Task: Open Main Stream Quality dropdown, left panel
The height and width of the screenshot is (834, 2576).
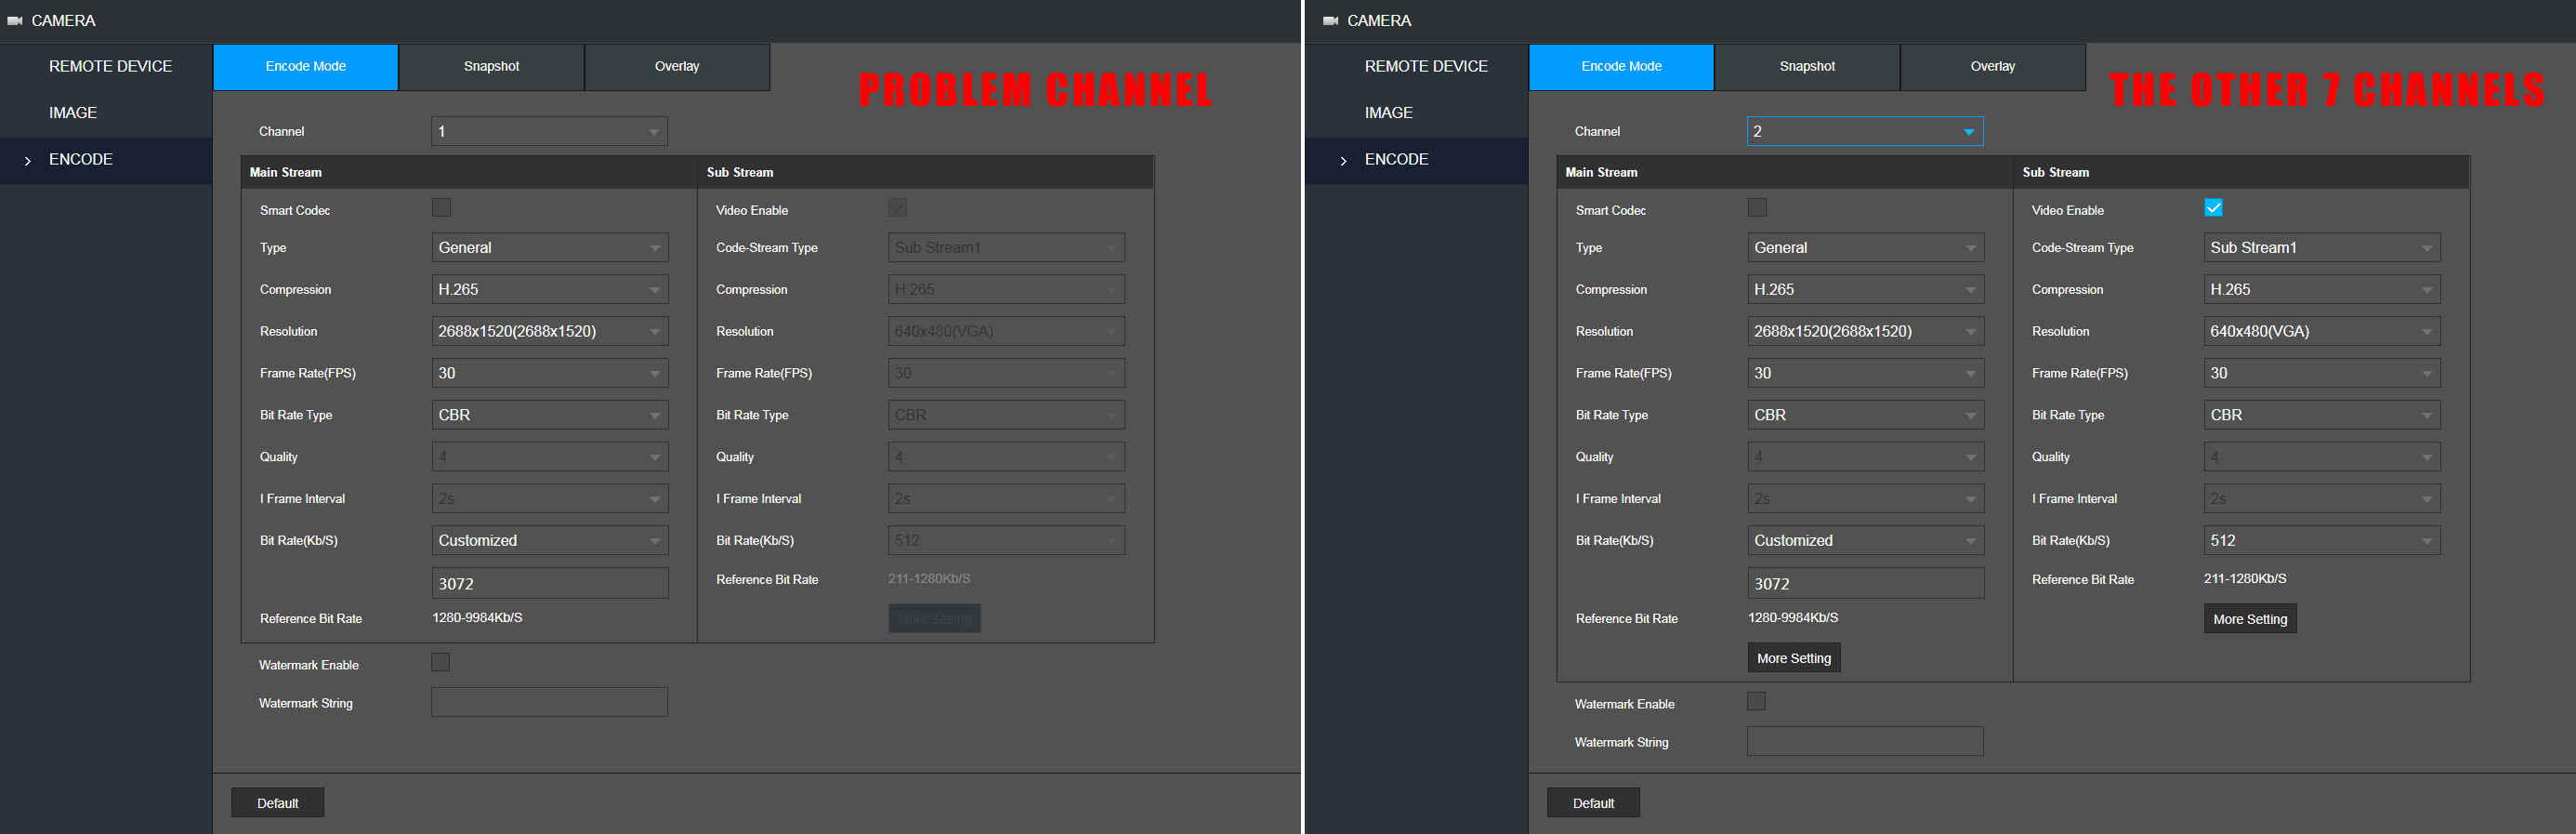Action: tap(550, 457)
